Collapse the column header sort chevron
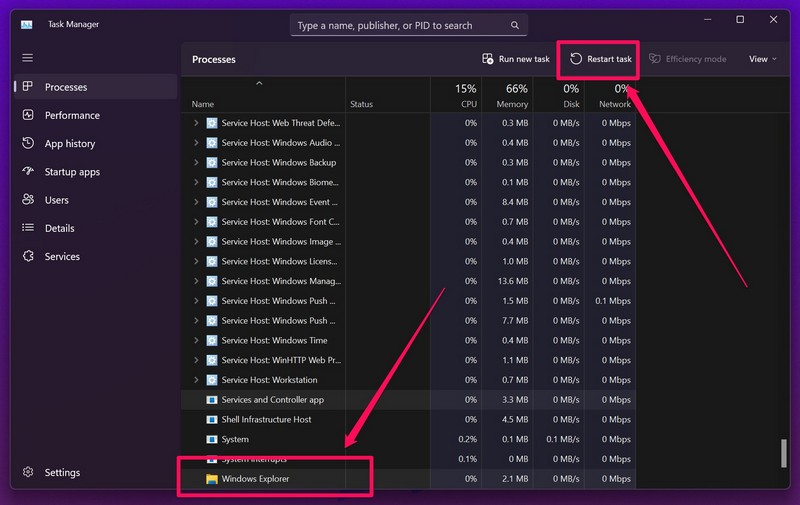This screenshot has height=505, width=800. pyautogui.click(x=260, y=83)
